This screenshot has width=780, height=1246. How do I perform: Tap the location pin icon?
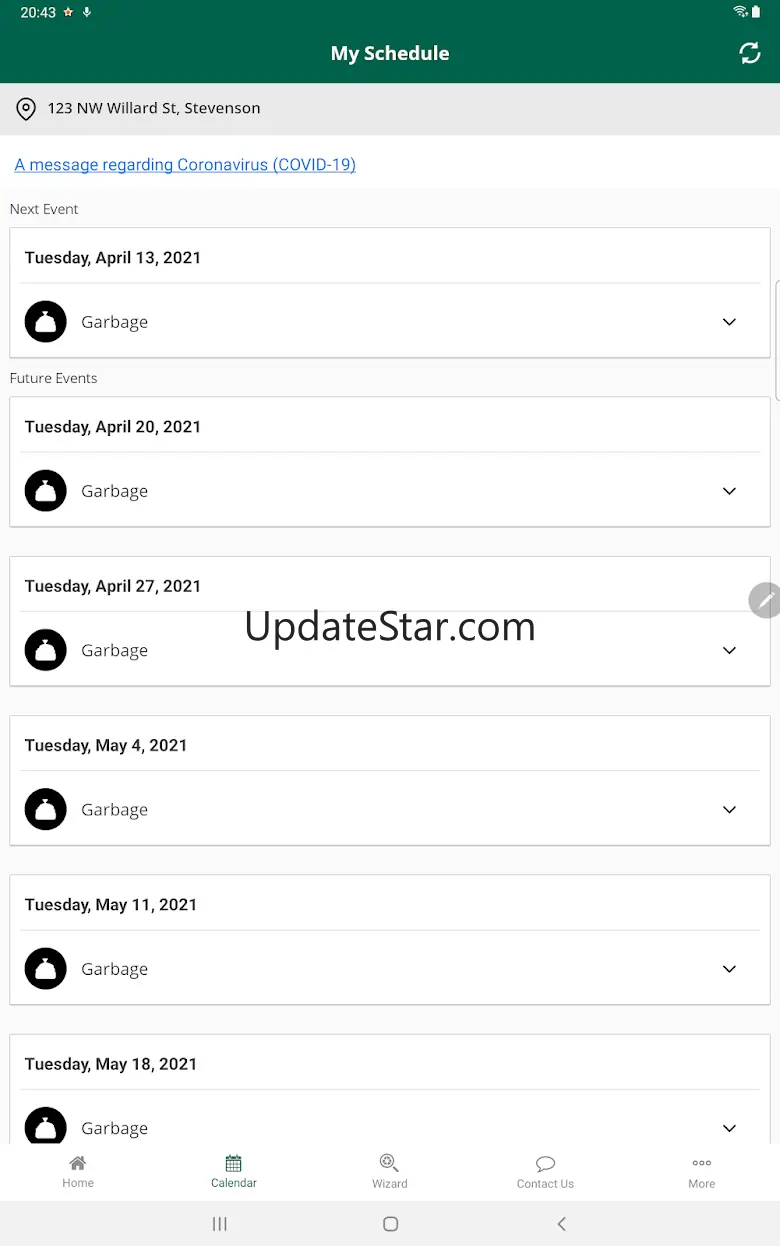(27, 109)
